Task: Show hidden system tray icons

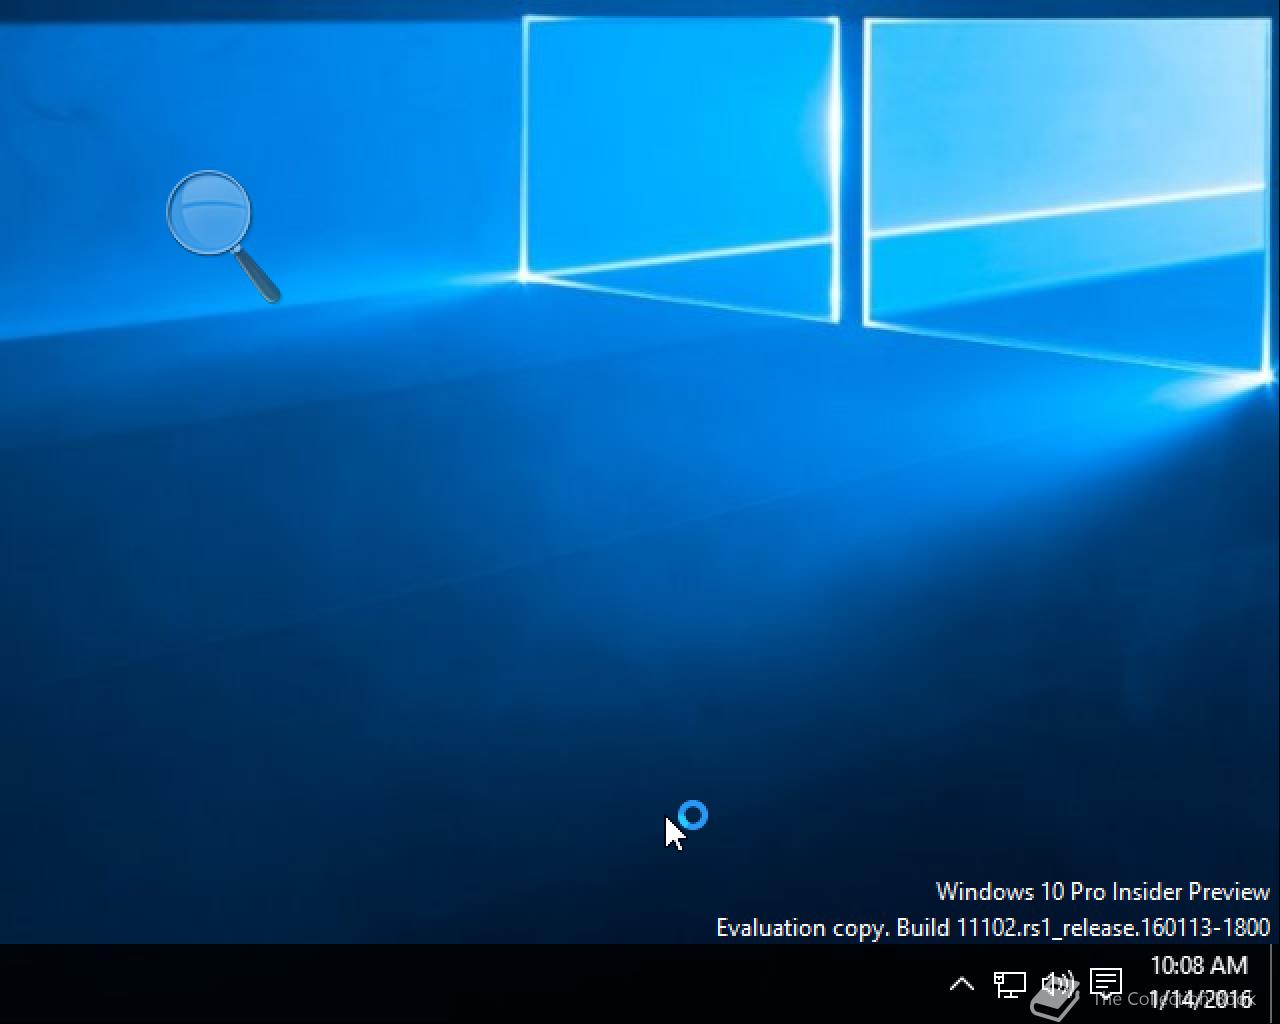Action: tap(961, 984)
